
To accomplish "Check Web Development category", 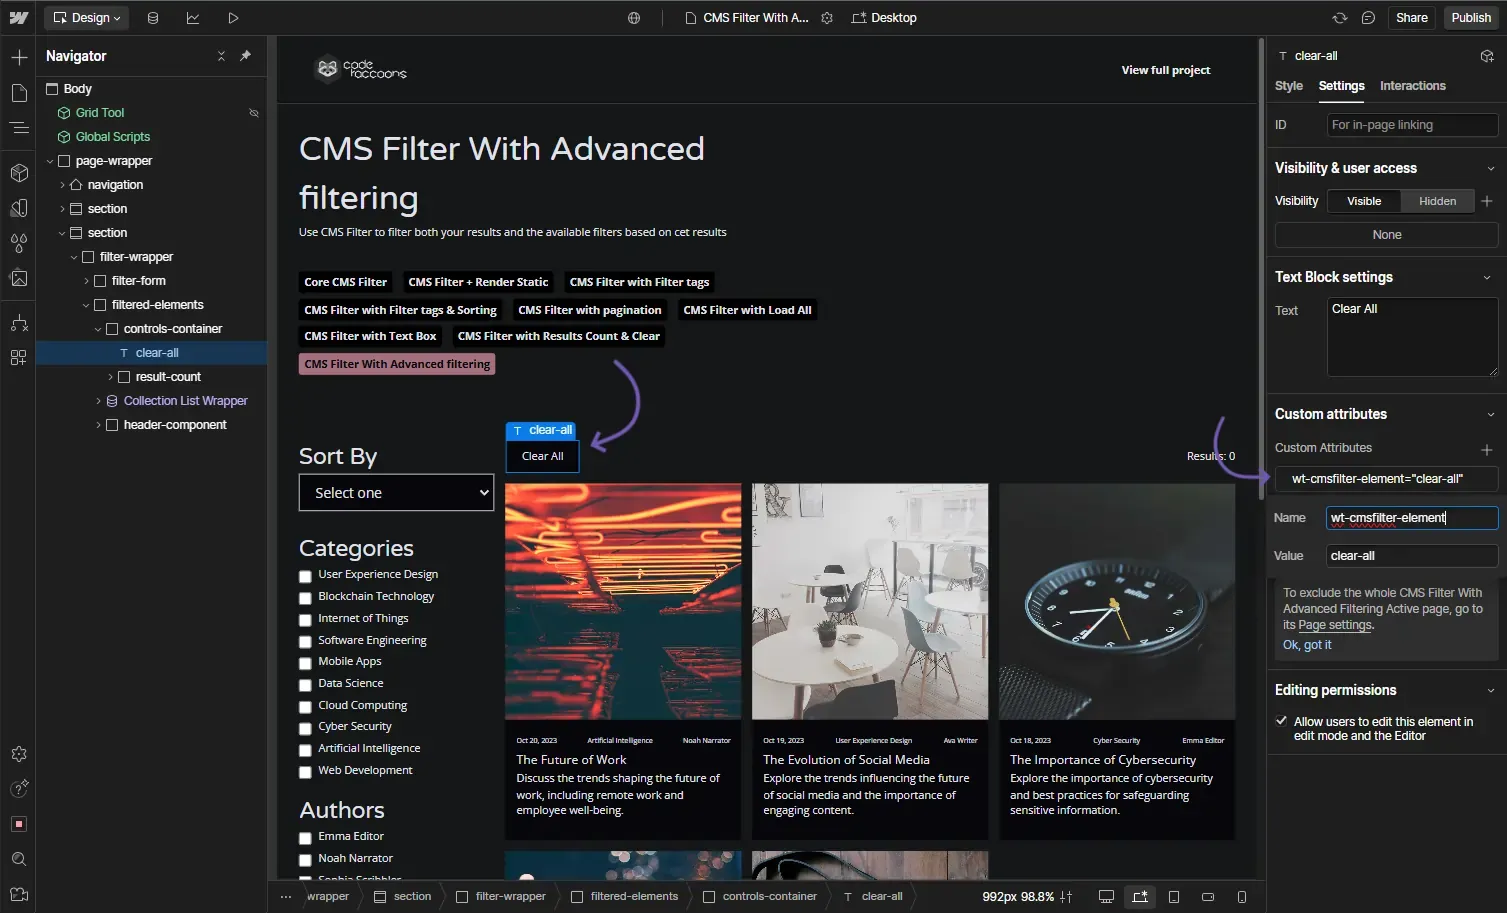I will 305,772.
